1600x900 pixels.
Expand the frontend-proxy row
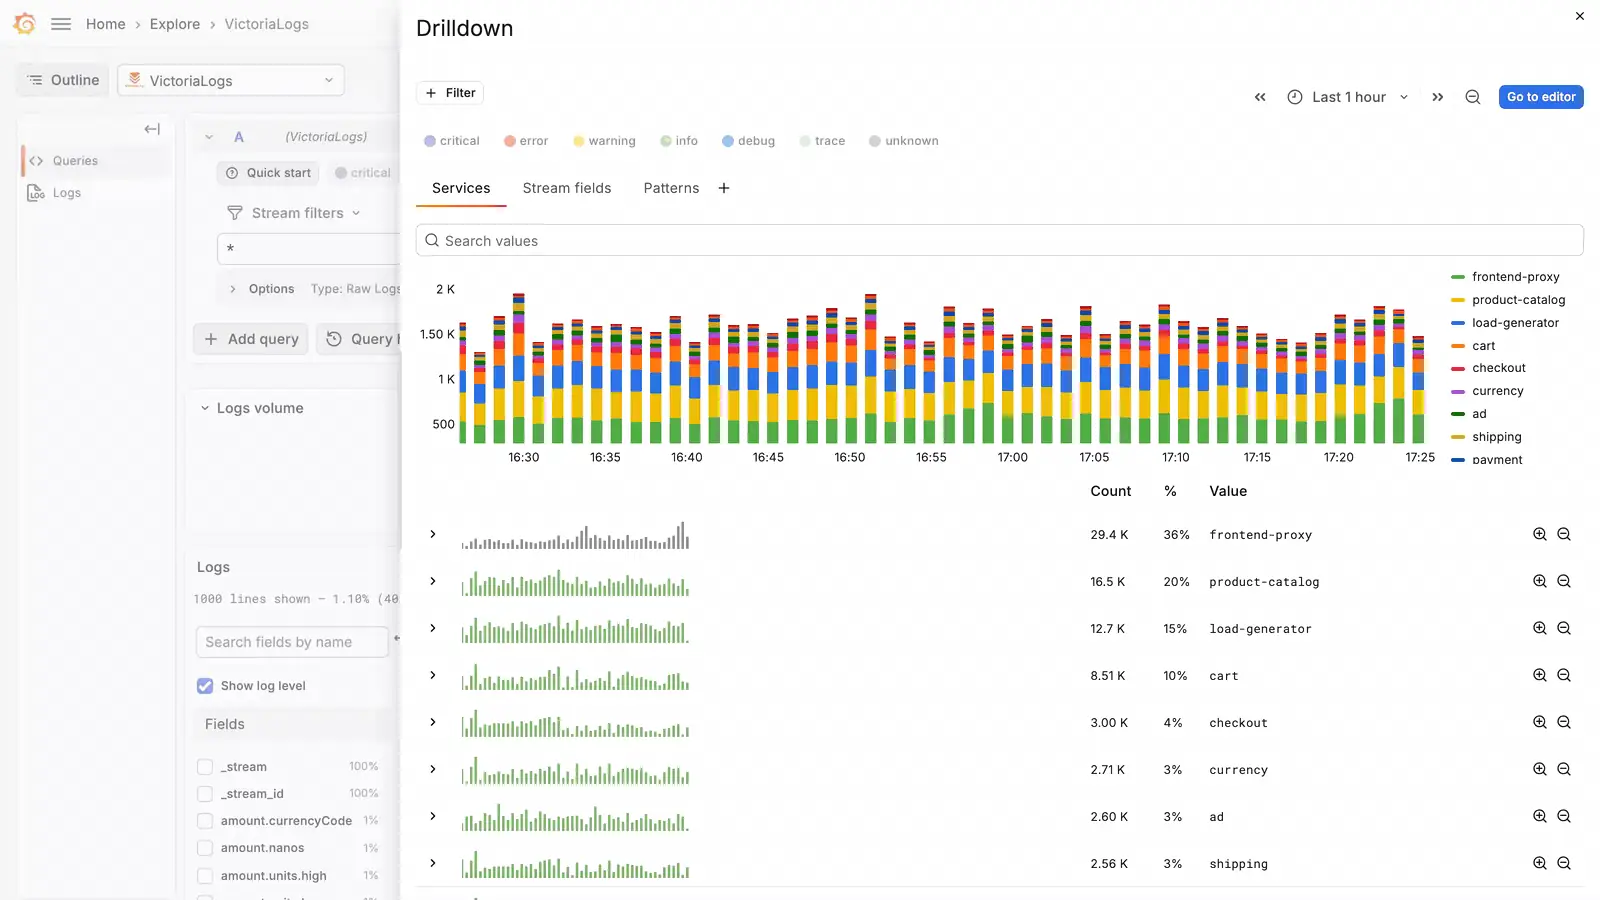433,535
